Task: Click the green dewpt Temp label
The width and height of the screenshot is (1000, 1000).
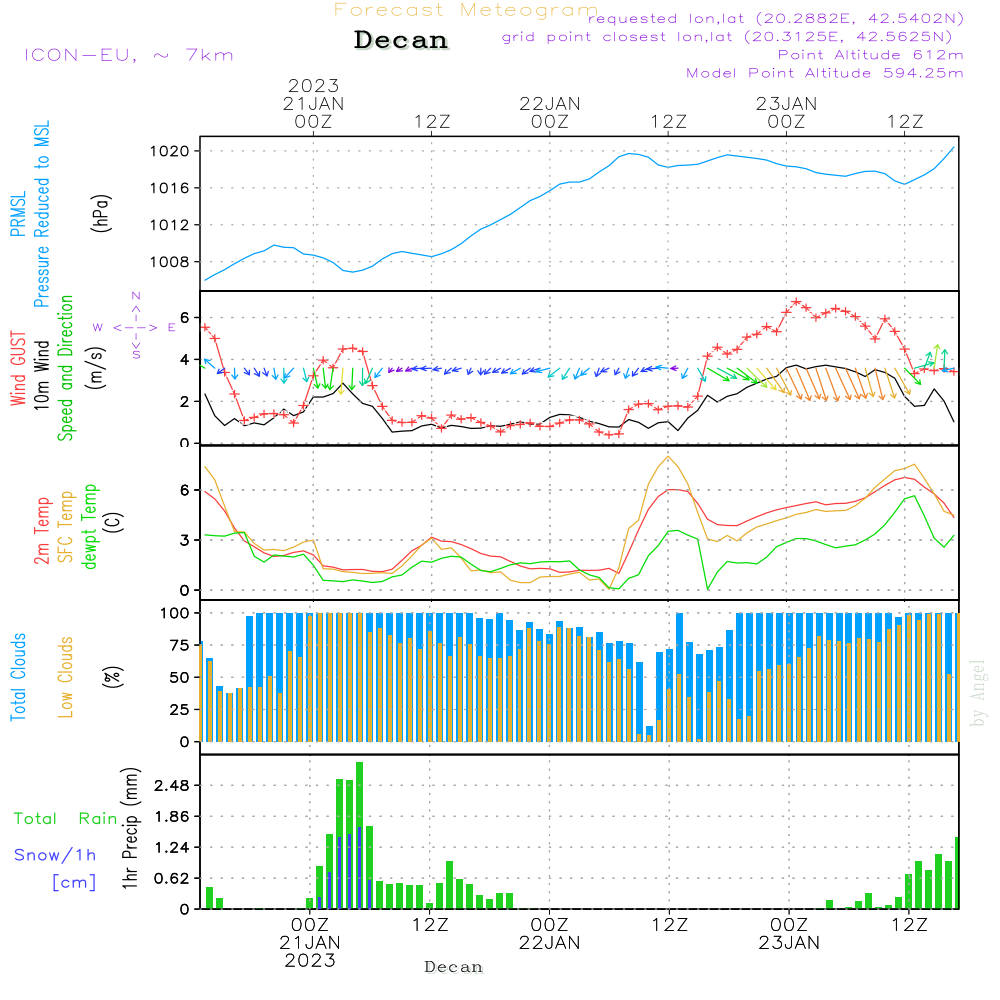Action: coord(90,525)
